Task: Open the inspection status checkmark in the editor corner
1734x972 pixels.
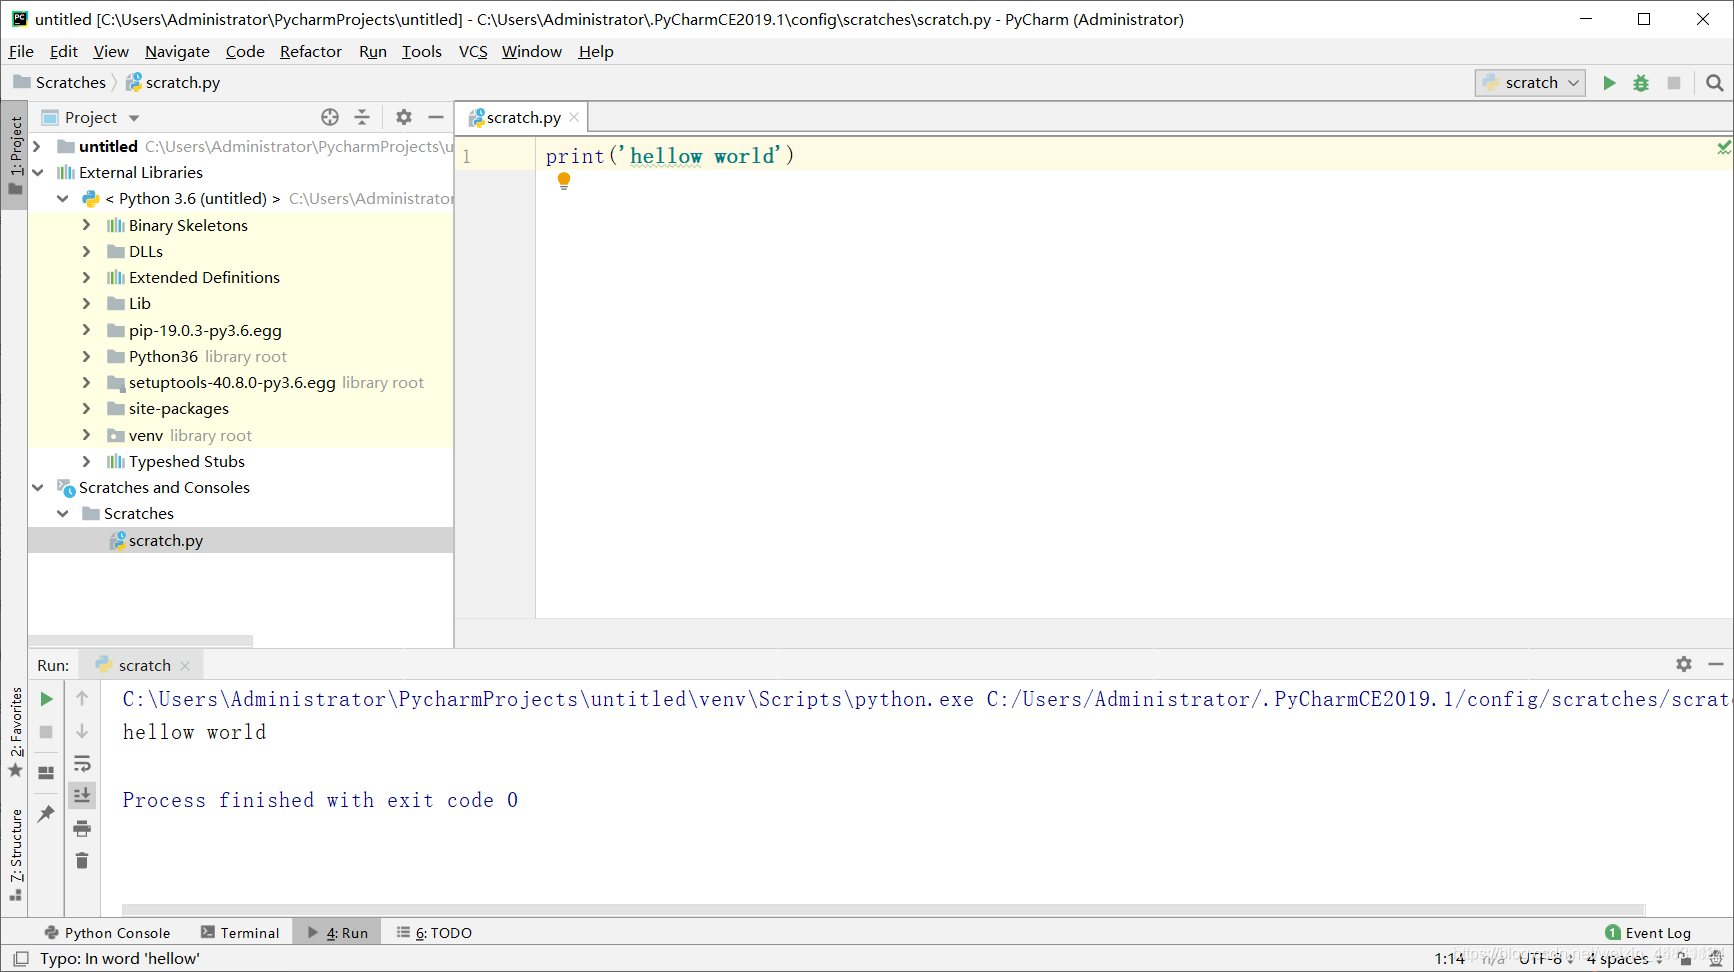Action: [1724, 147]
